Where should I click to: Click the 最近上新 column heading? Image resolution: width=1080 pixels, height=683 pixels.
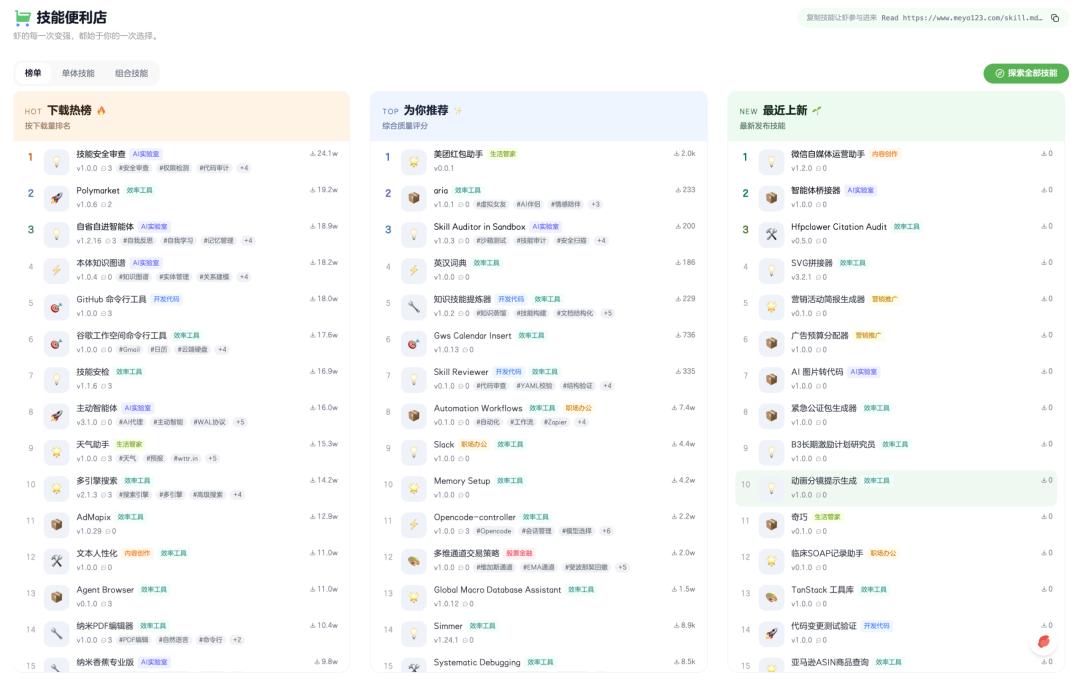(x=785, y=110)
